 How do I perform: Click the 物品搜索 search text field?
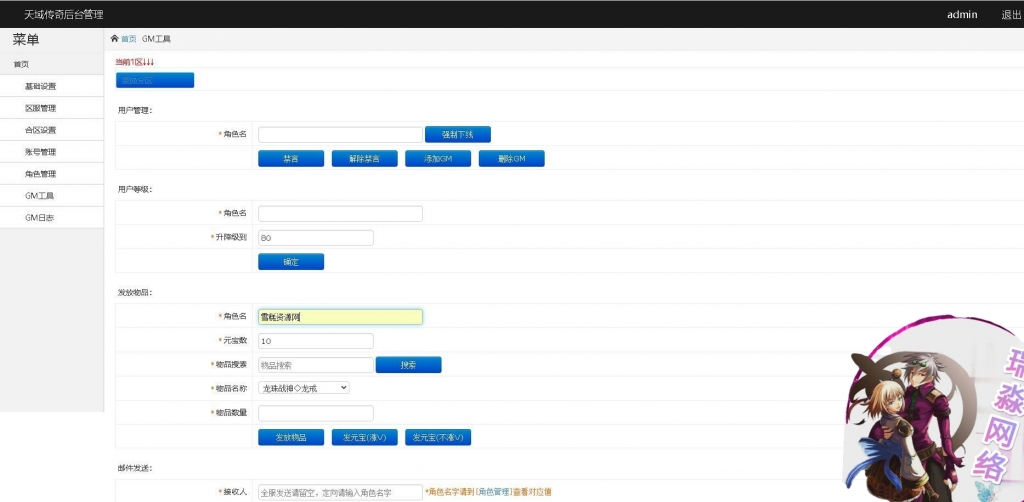point(316,365)
